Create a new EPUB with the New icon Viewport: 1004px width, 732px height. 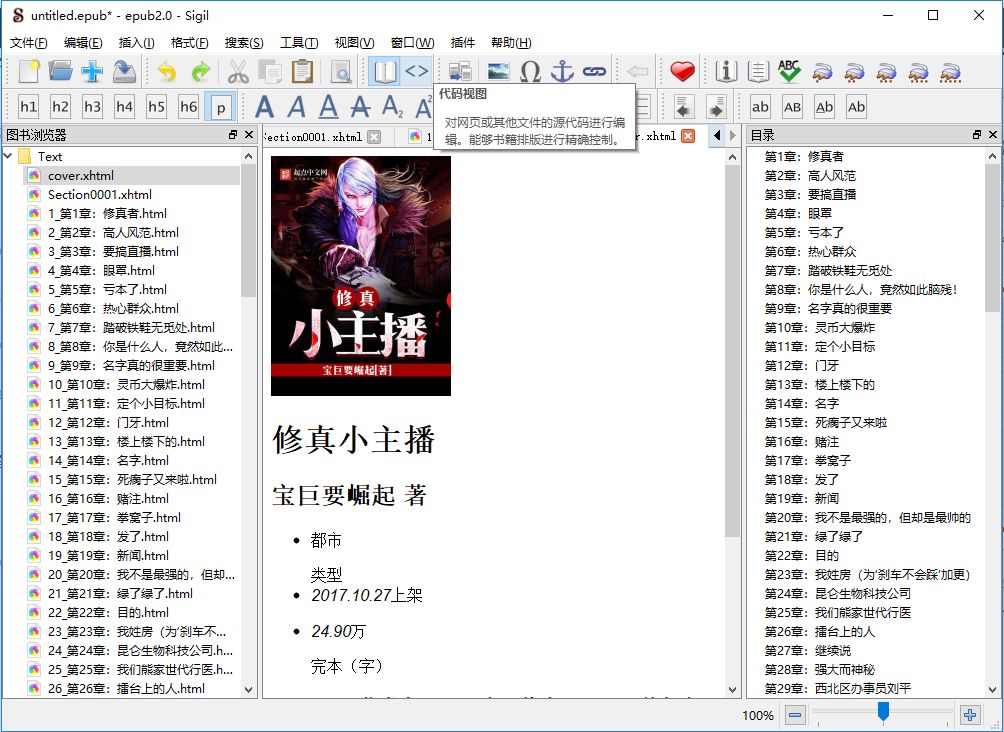[28, 72]
